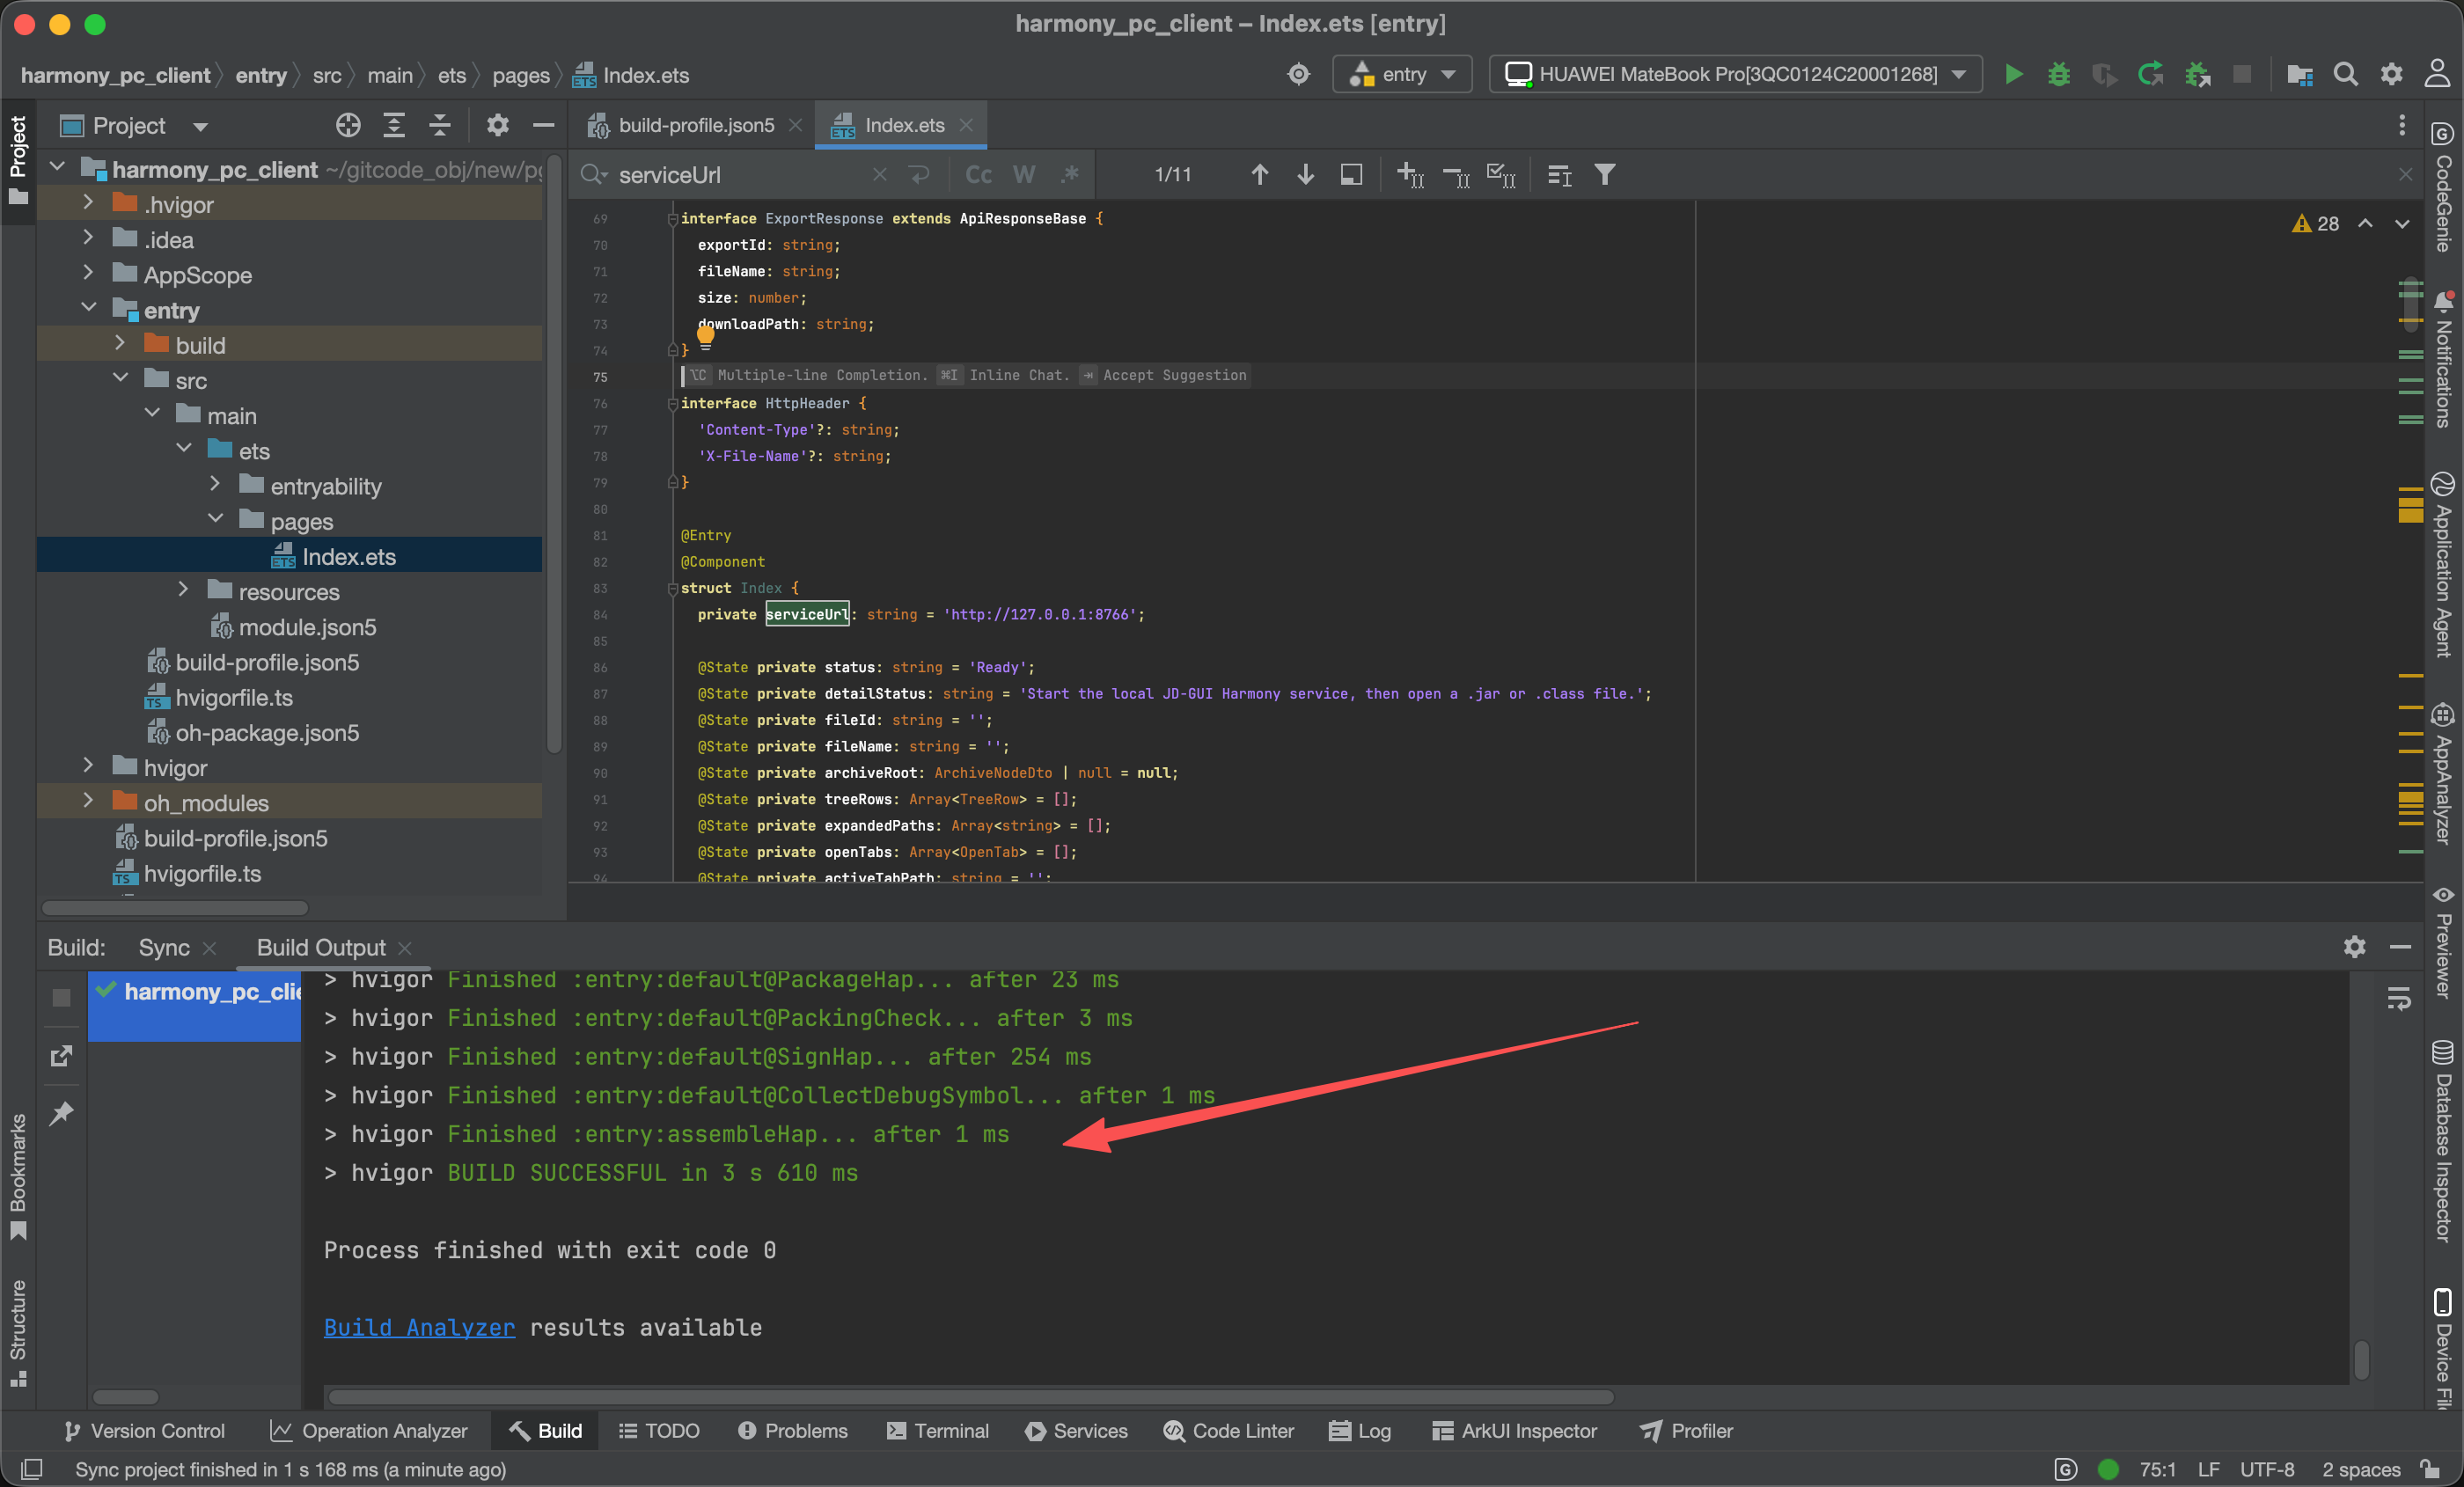Click the Index.ets breadcrumb

[x=632, y=76]
